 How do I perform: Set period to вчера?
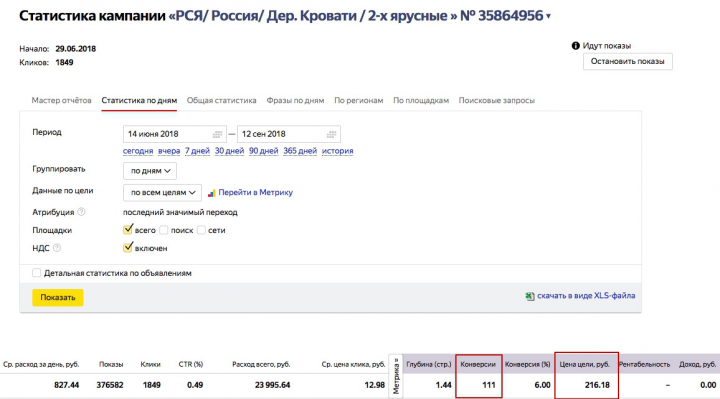(x=169, y=151)
